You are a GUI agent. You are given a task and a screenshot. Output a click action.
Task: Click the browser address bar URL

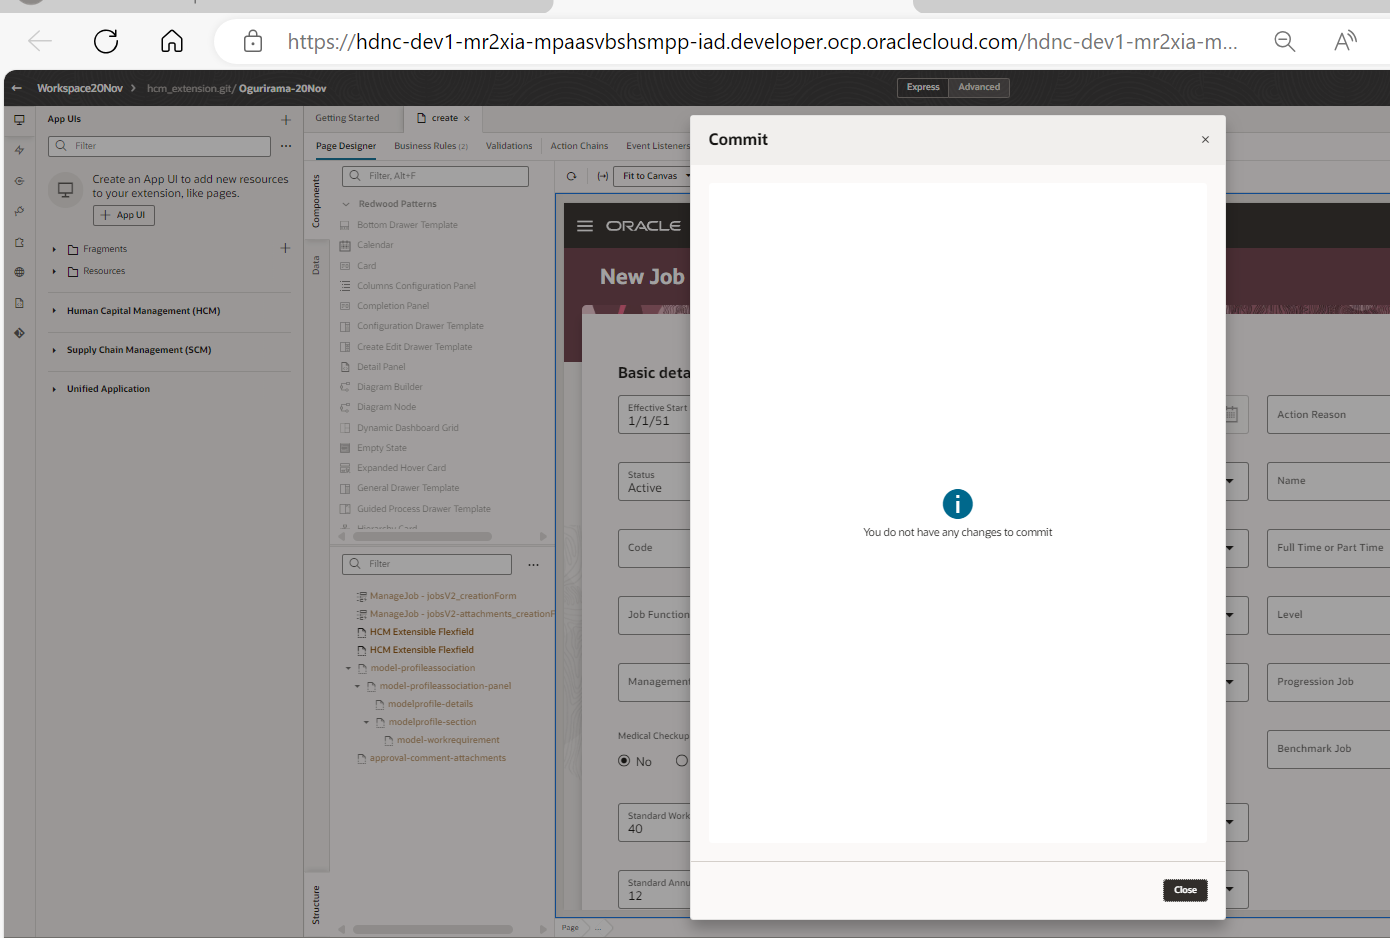[x=762, y=41]
